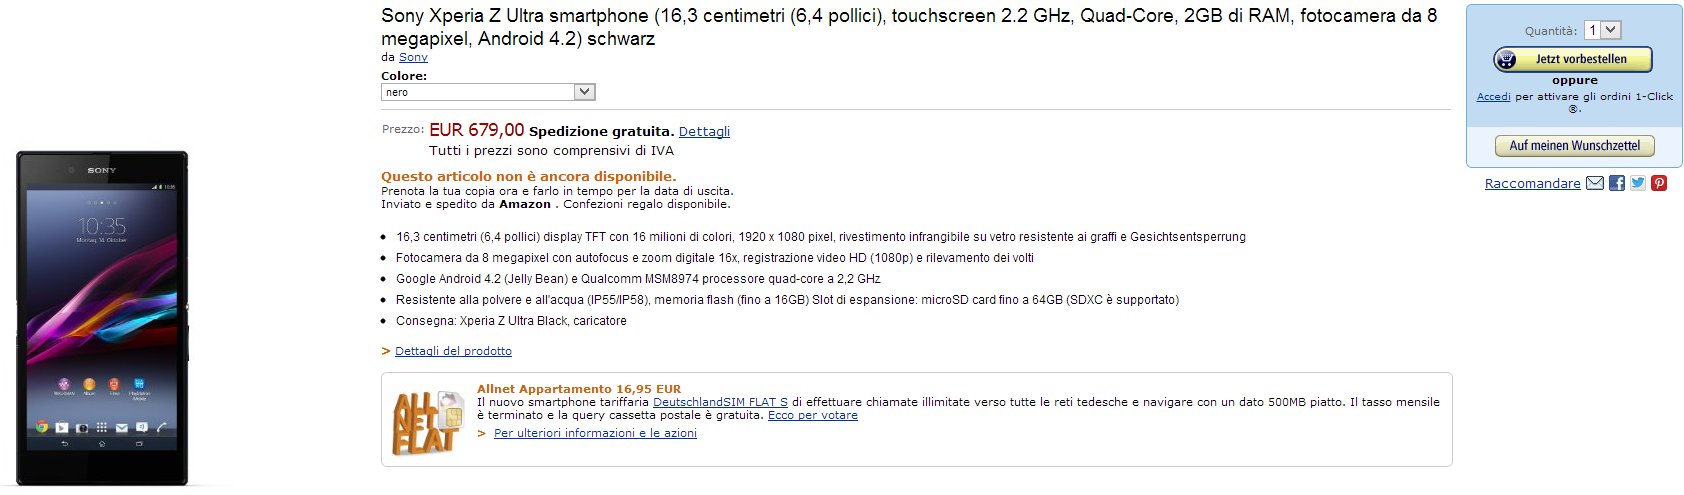Add to wishlist via Auf meinen Wunschzettel
The width and height of the screenshot is (1684, 495).
[1575, 146]
